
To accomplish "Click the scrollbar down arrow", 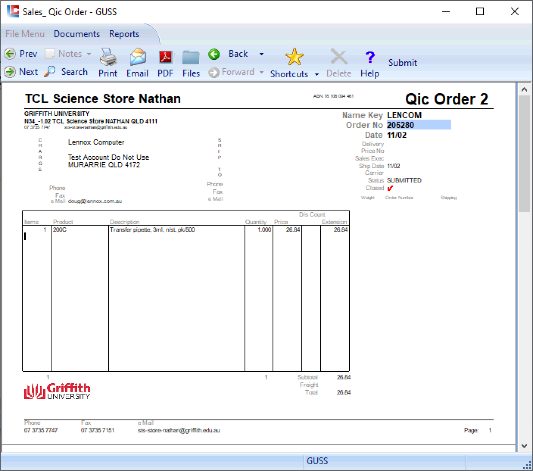I will click(524, 446).
